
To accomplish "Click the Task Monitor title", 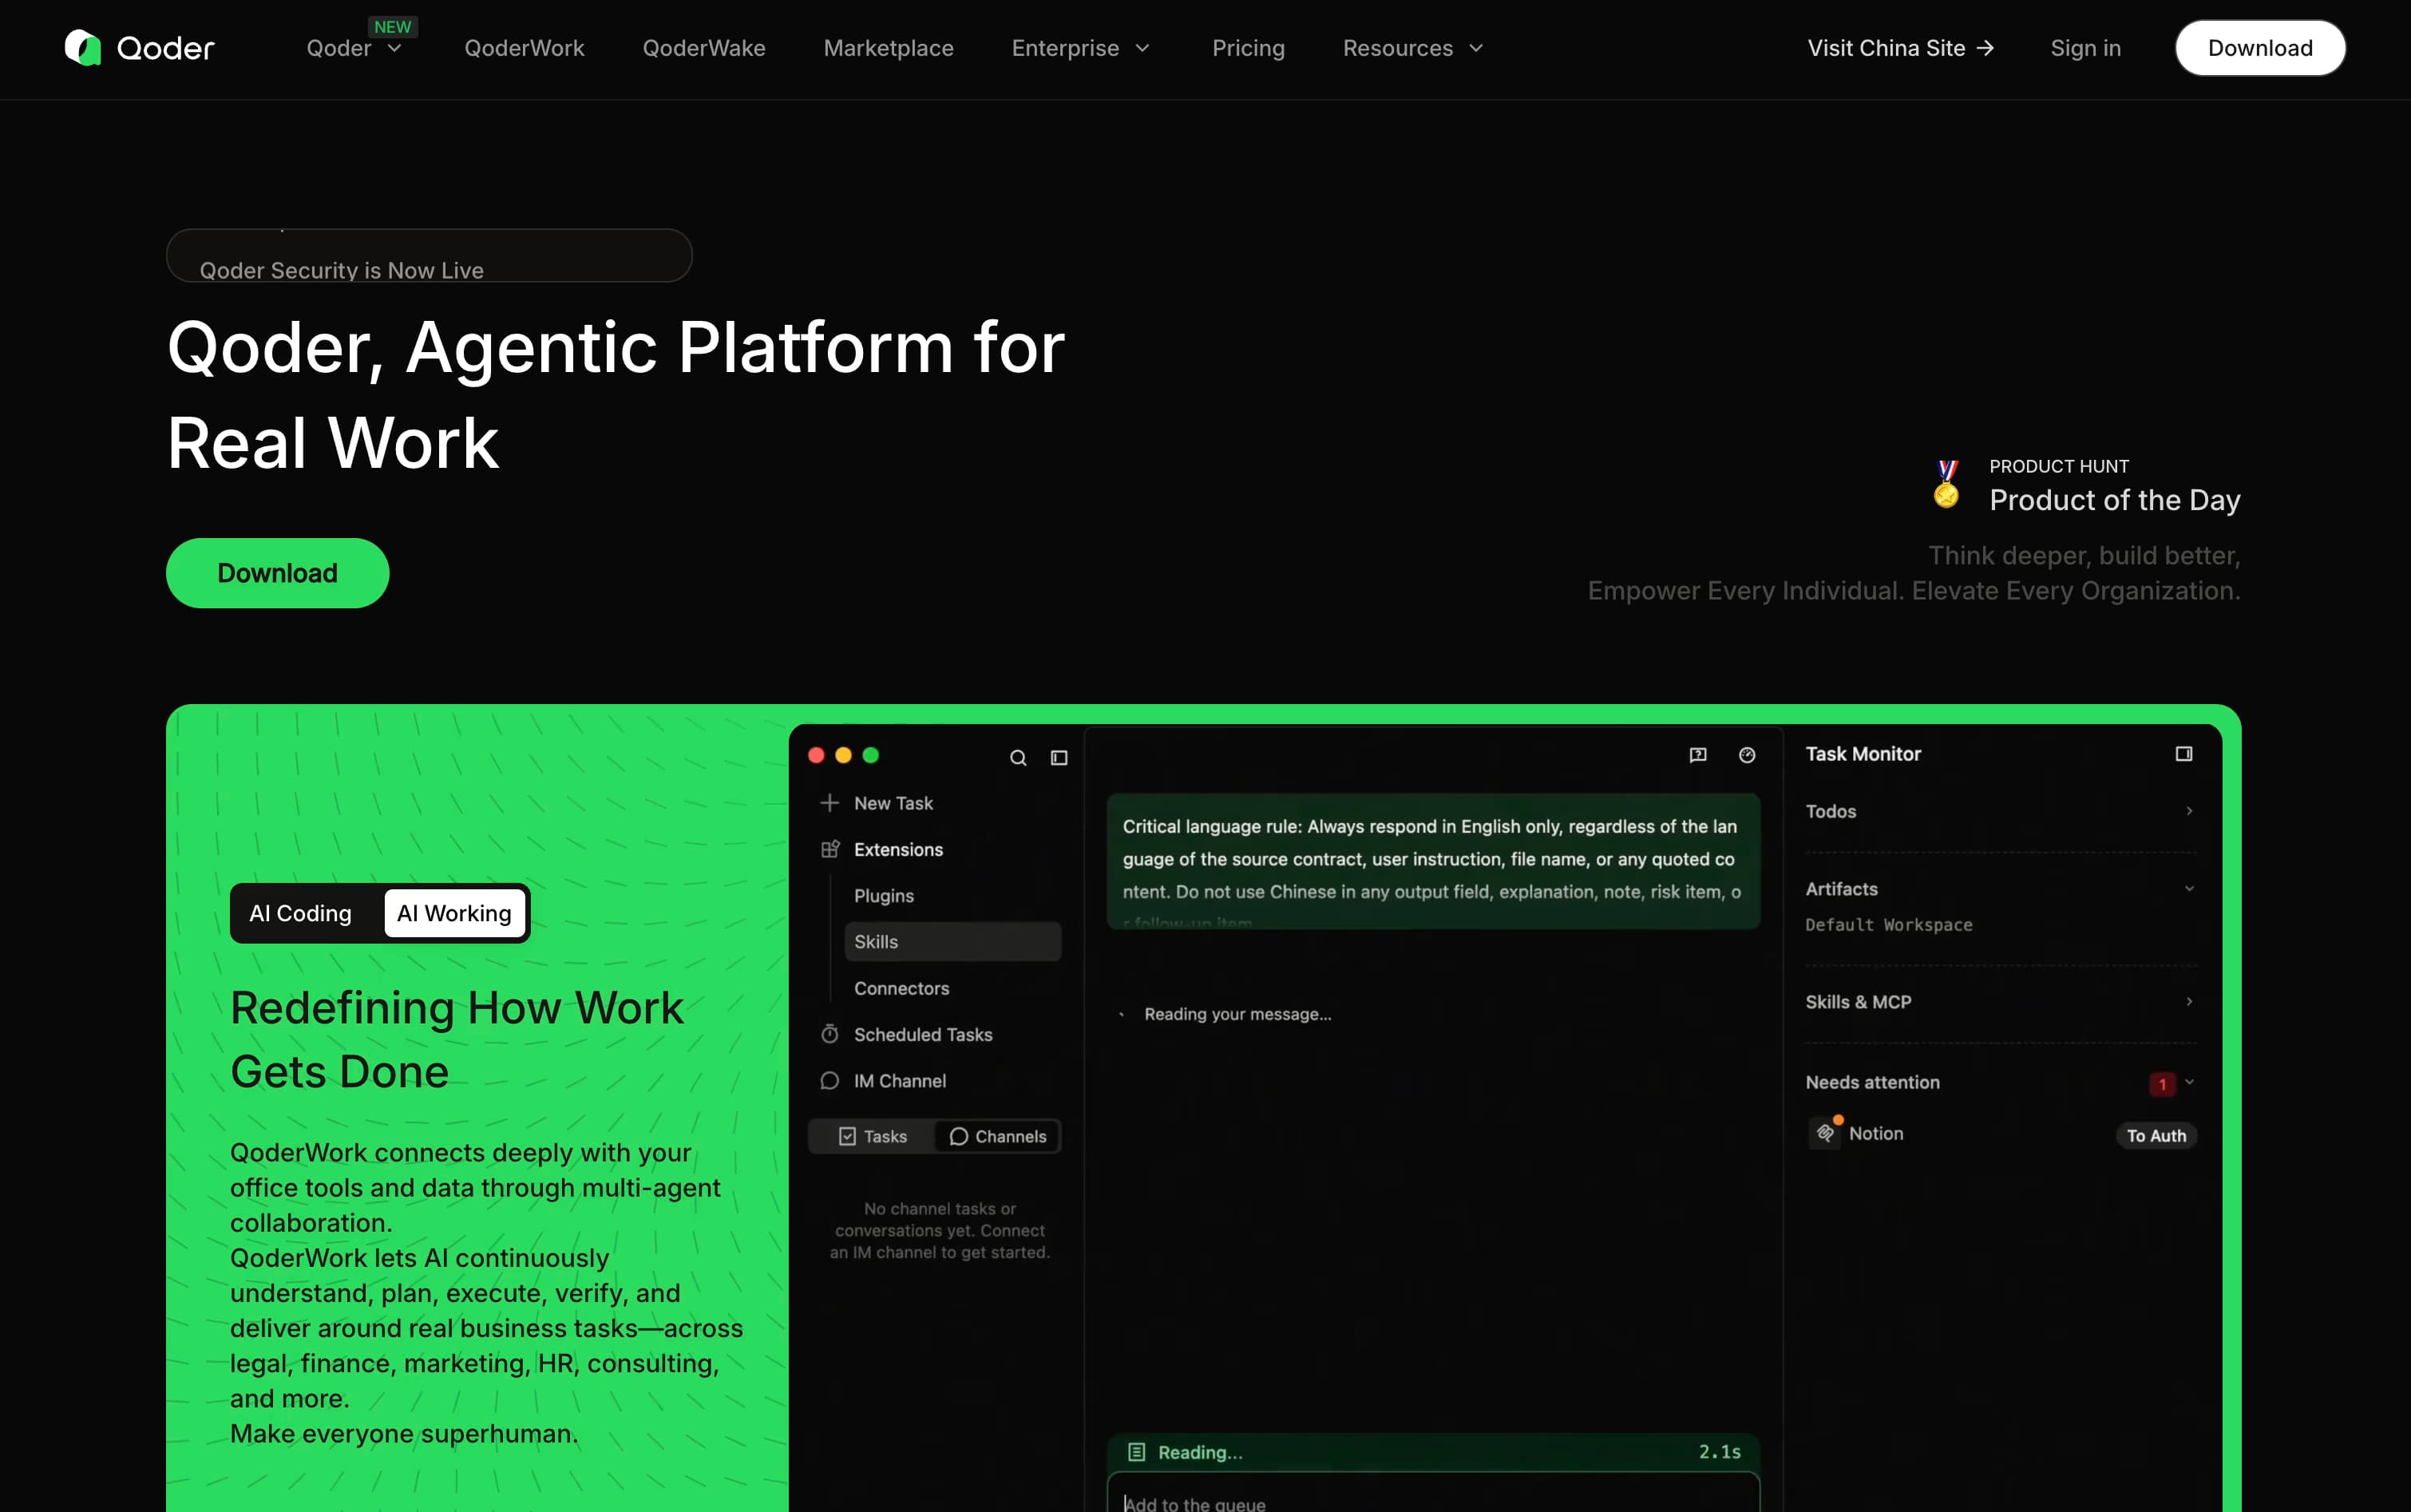I will click(1863, 754).
